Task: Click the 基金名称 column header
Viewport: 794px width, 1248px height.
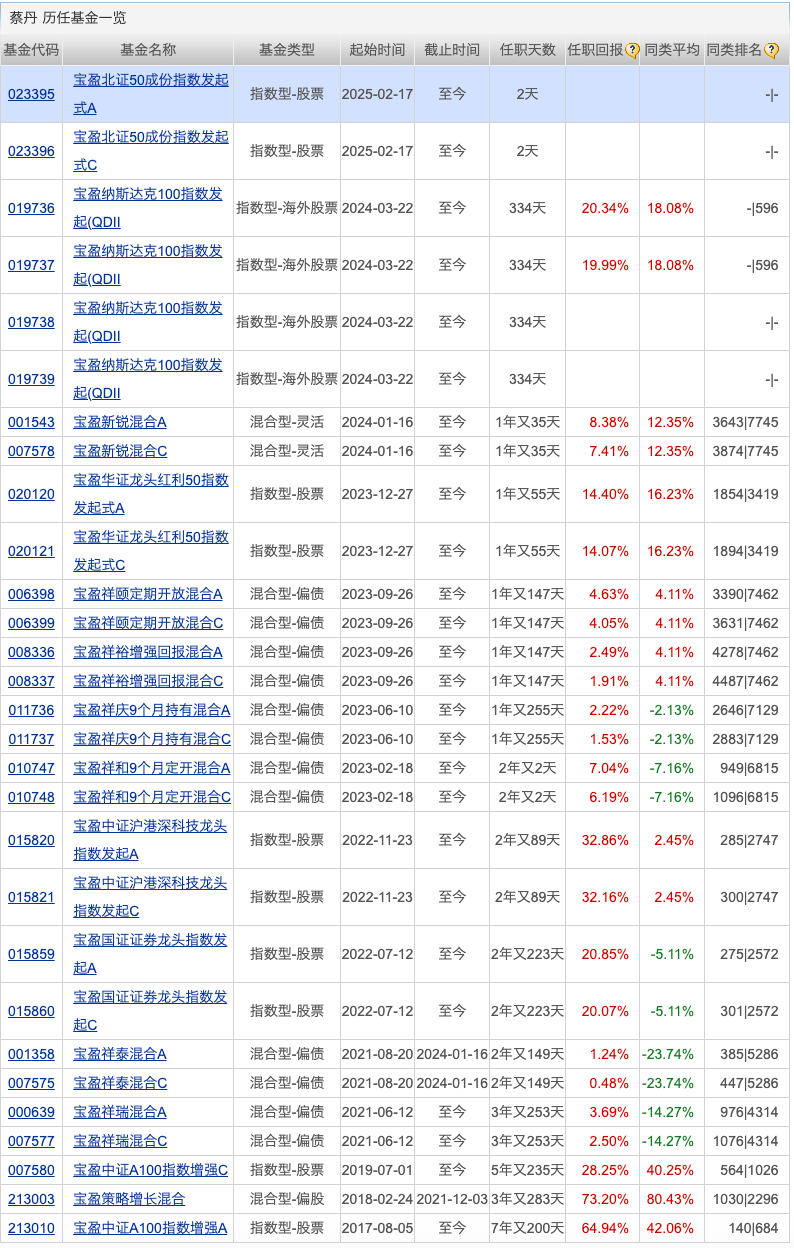Action: coord(148,50)
